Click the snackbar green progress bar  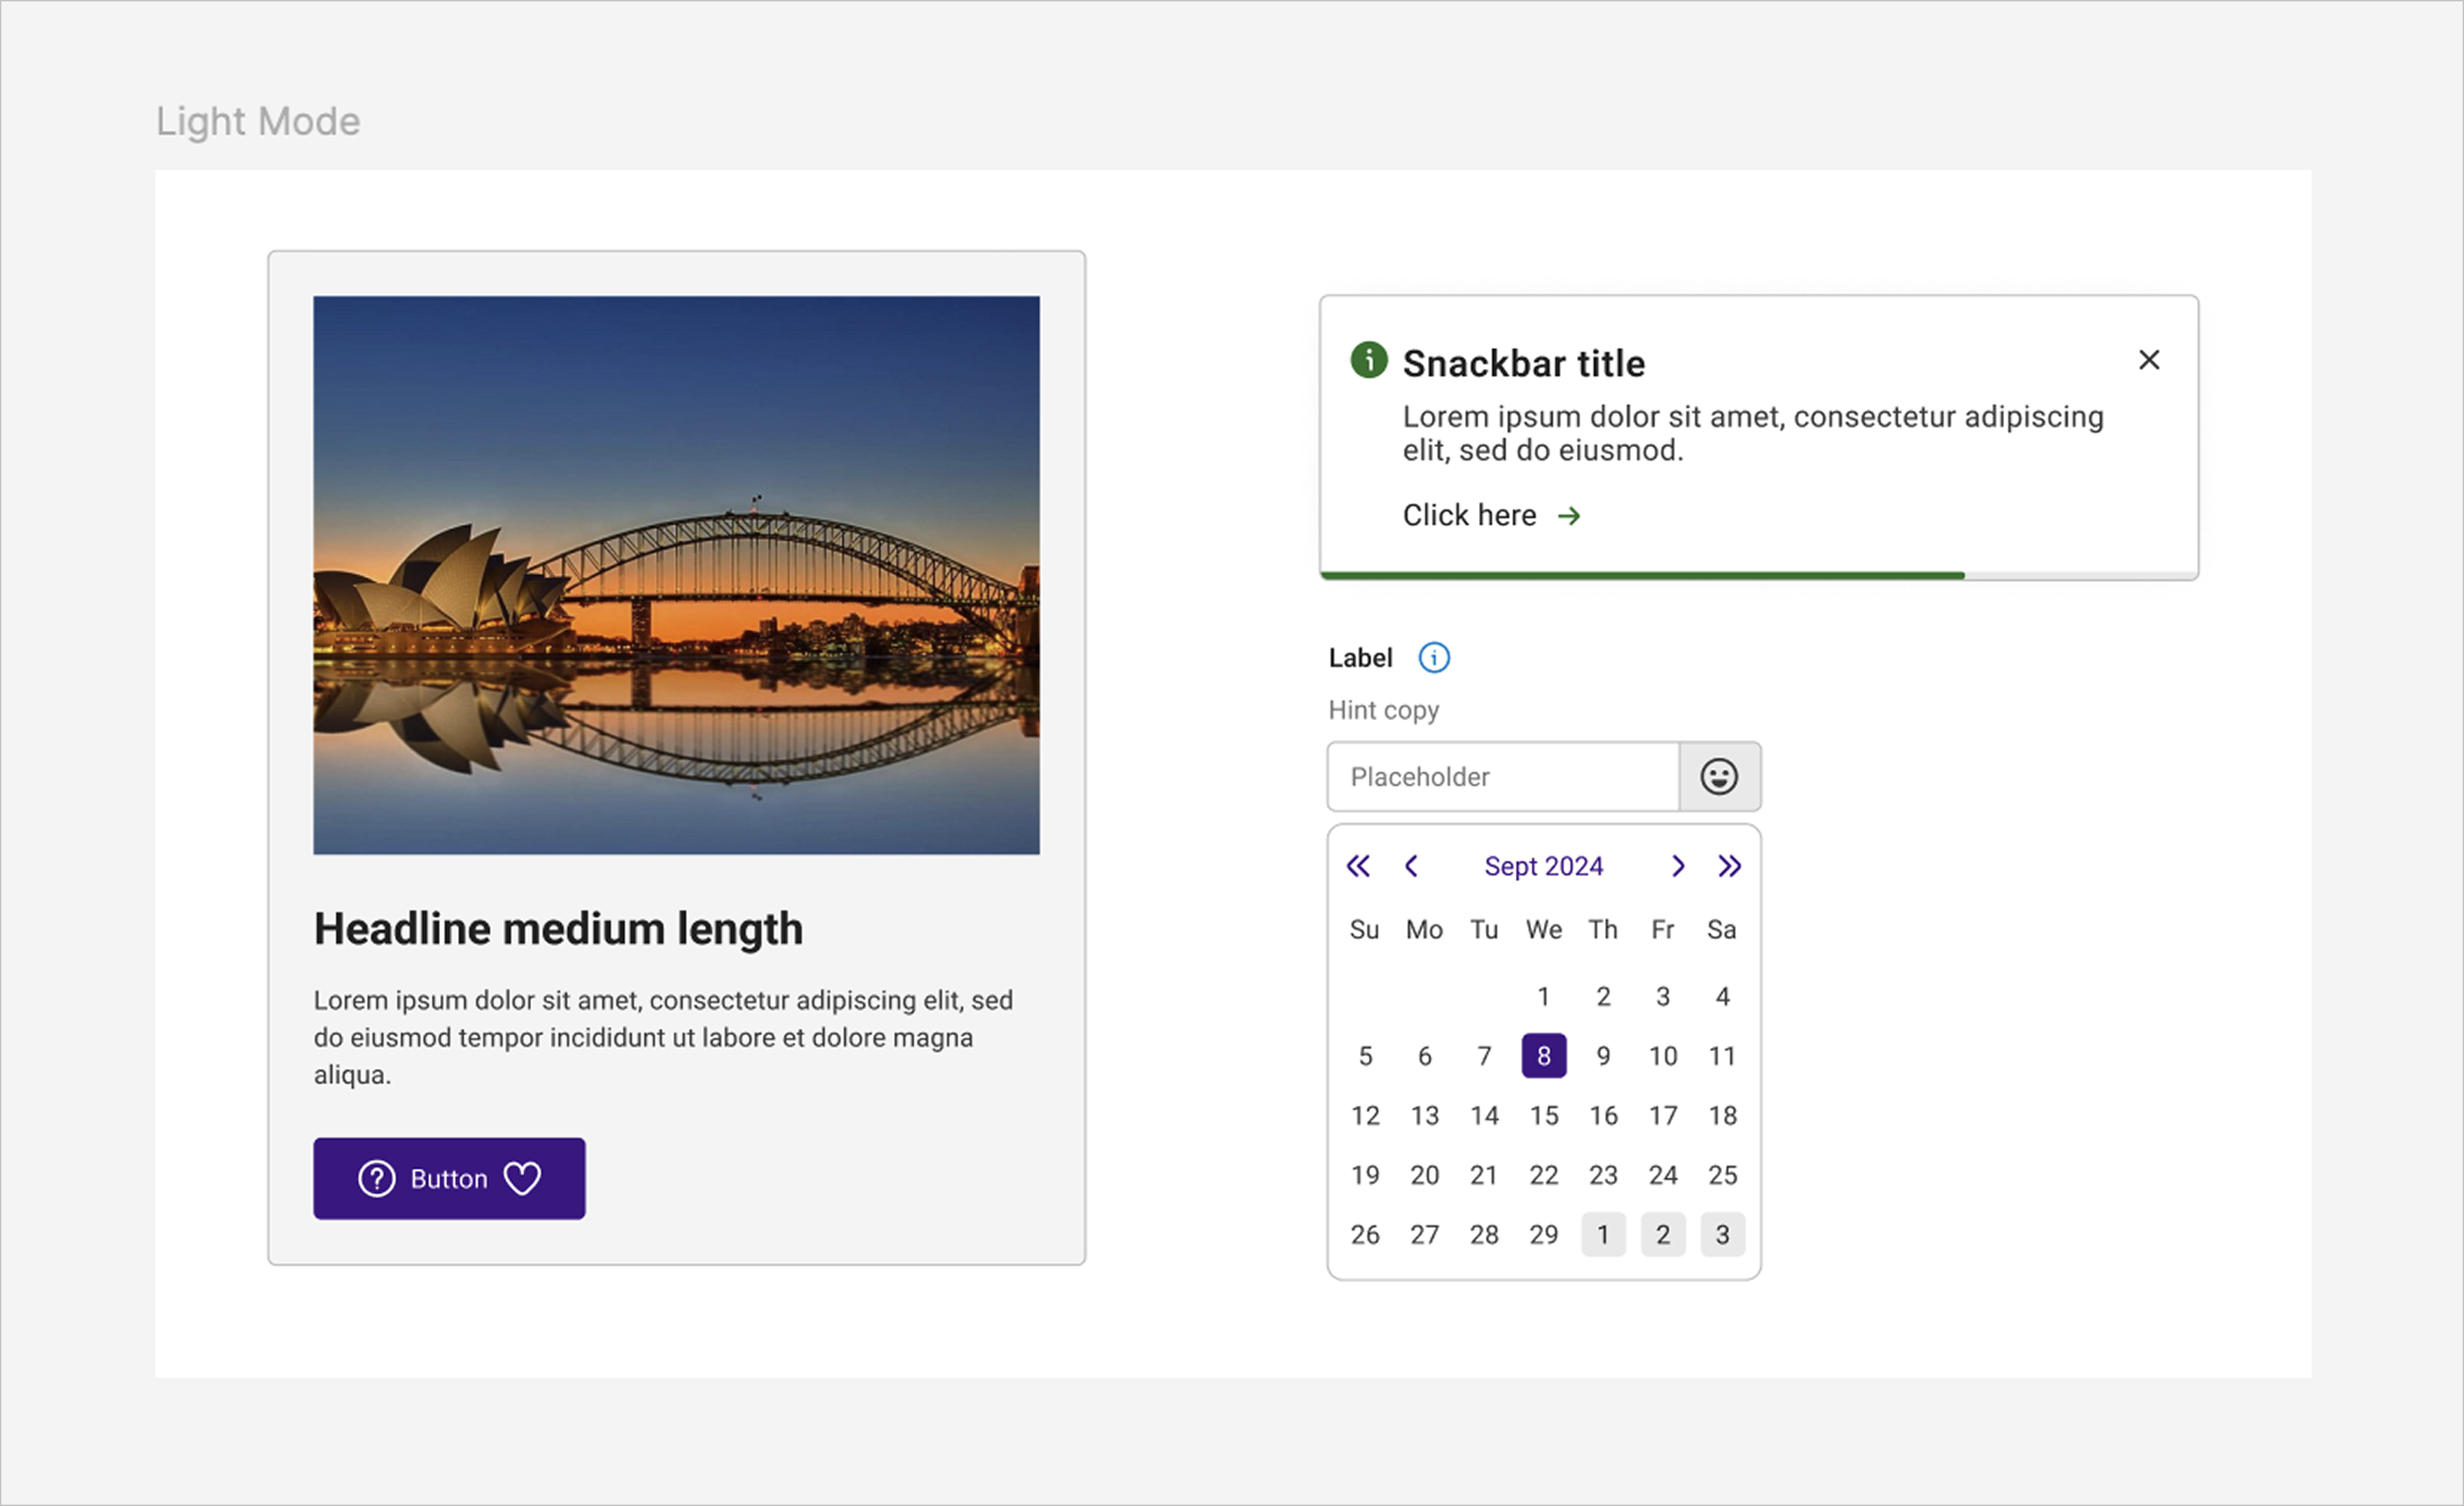pyautogui.click(x=1642, y=575)
